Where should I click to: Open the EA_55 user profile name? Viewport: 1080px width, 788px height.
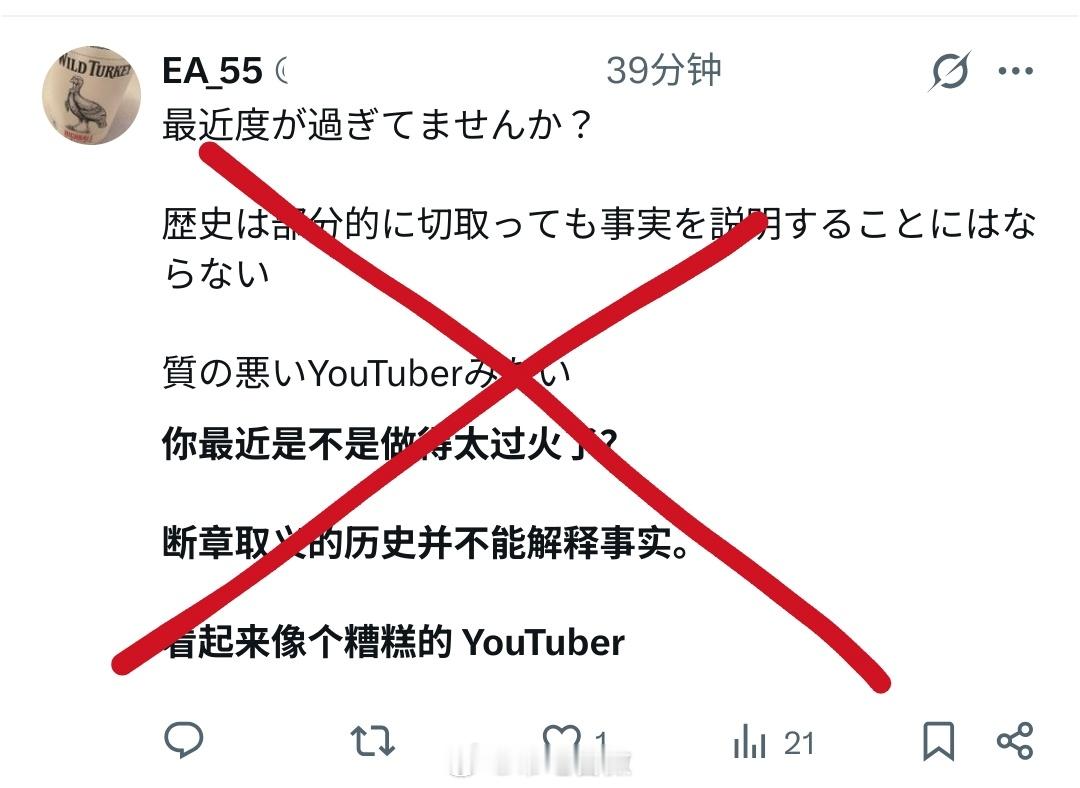[x=212, y=70]
